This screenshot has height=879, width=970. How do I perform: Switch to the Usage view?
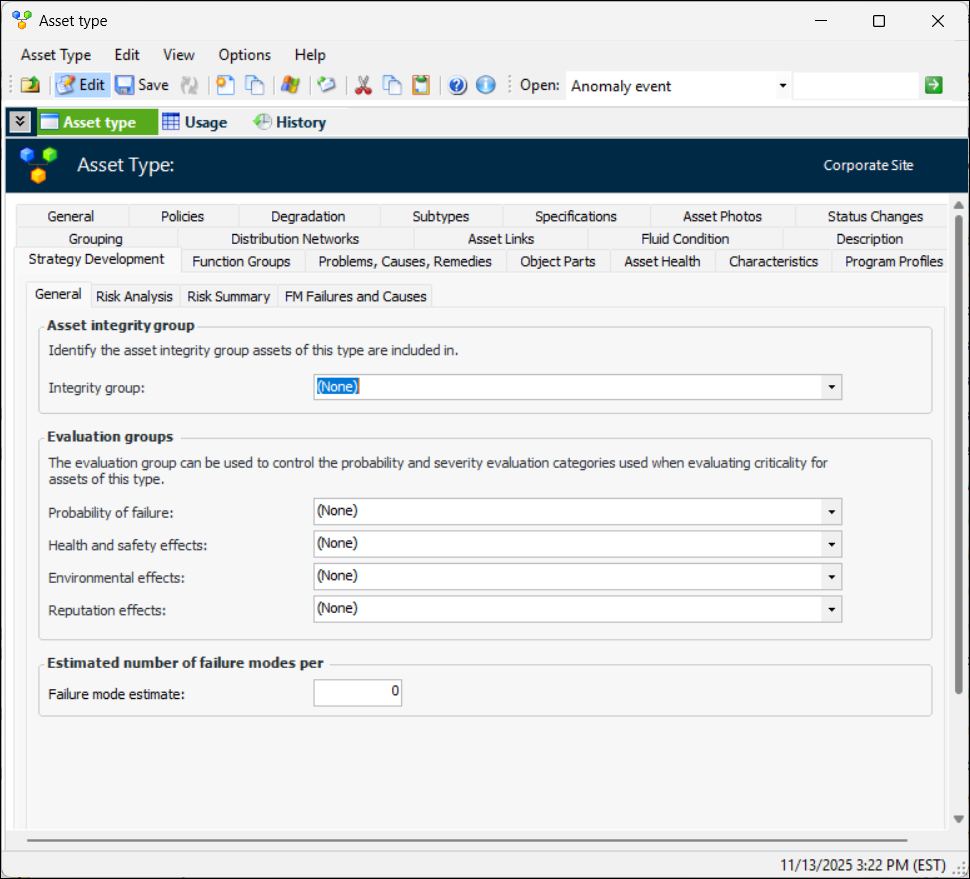pyautogui.click(x=195, y=122)
